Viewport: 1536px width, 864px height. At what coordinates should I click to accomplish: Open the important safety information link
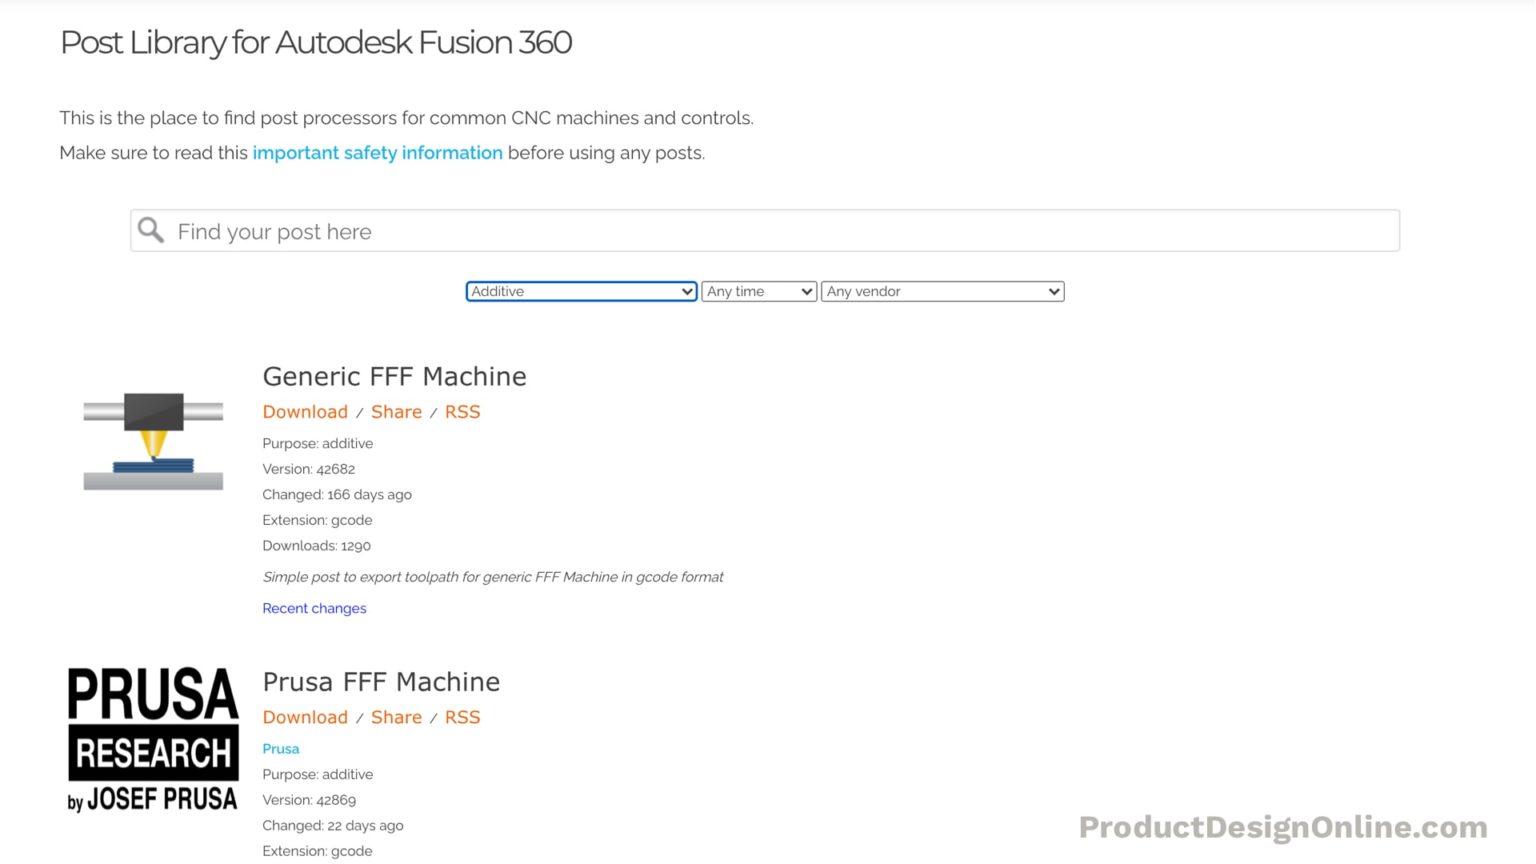(x=377, y=152)
